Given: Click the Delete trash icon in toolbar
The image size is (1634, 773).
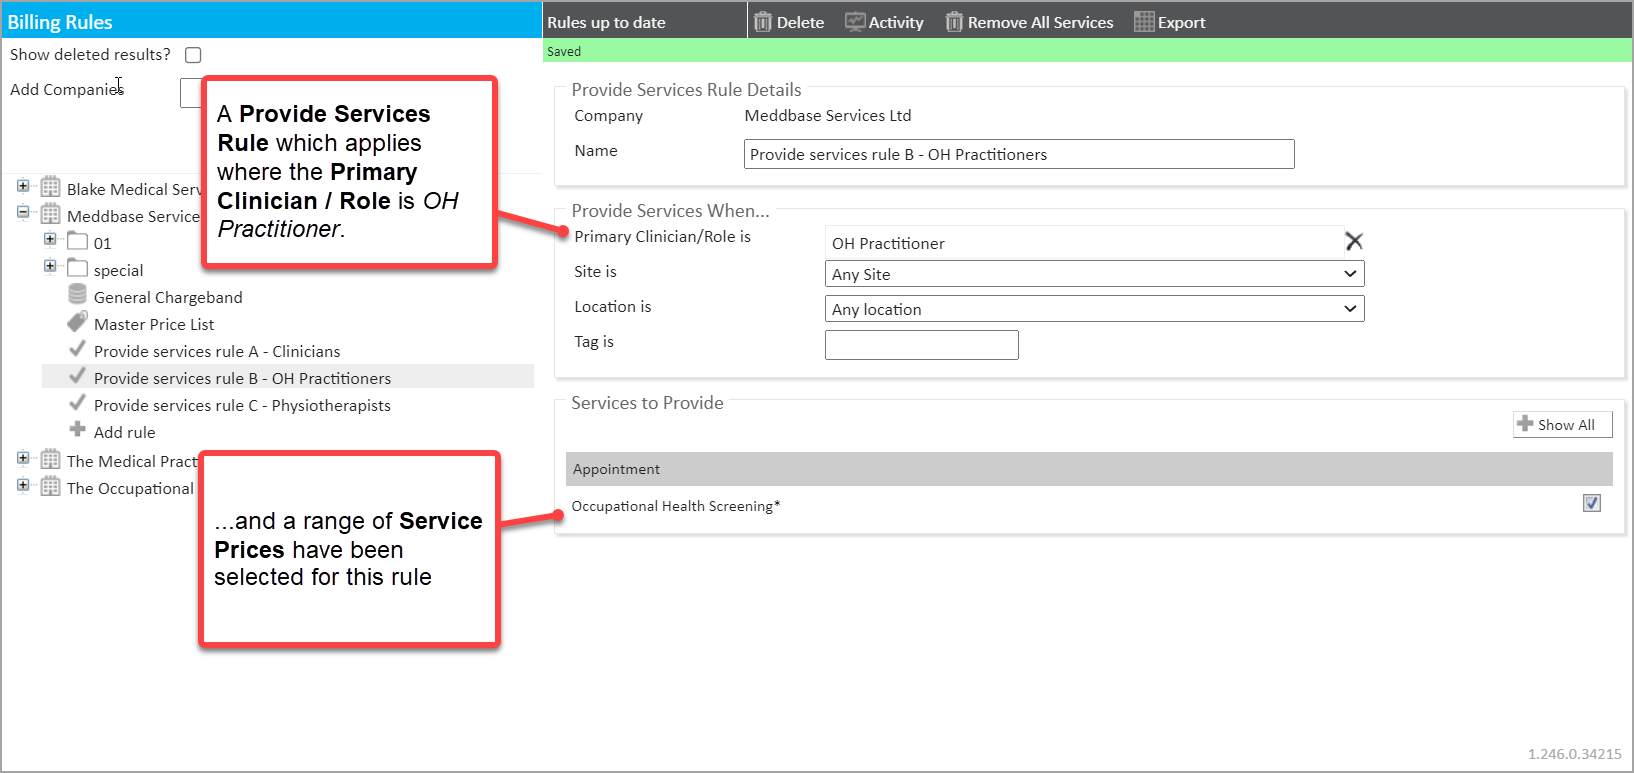Looking at the screenshot, I should click(763, 22).
